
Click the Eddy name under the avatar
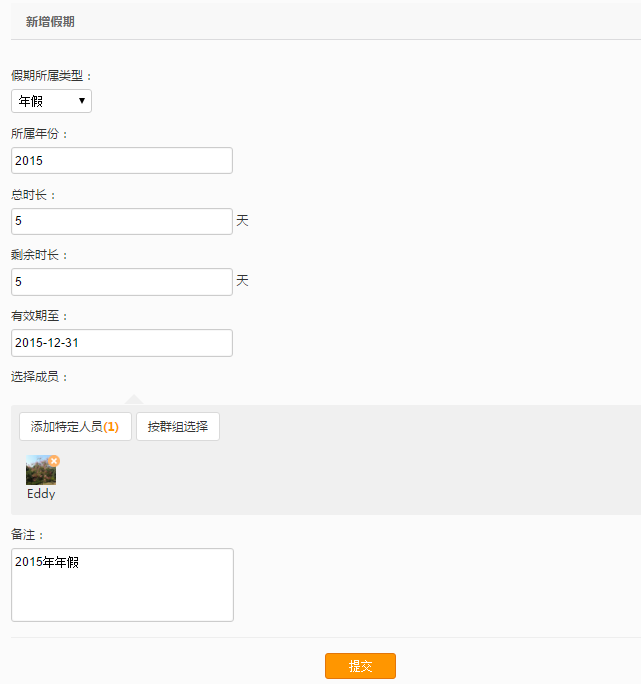pos(41,494)
